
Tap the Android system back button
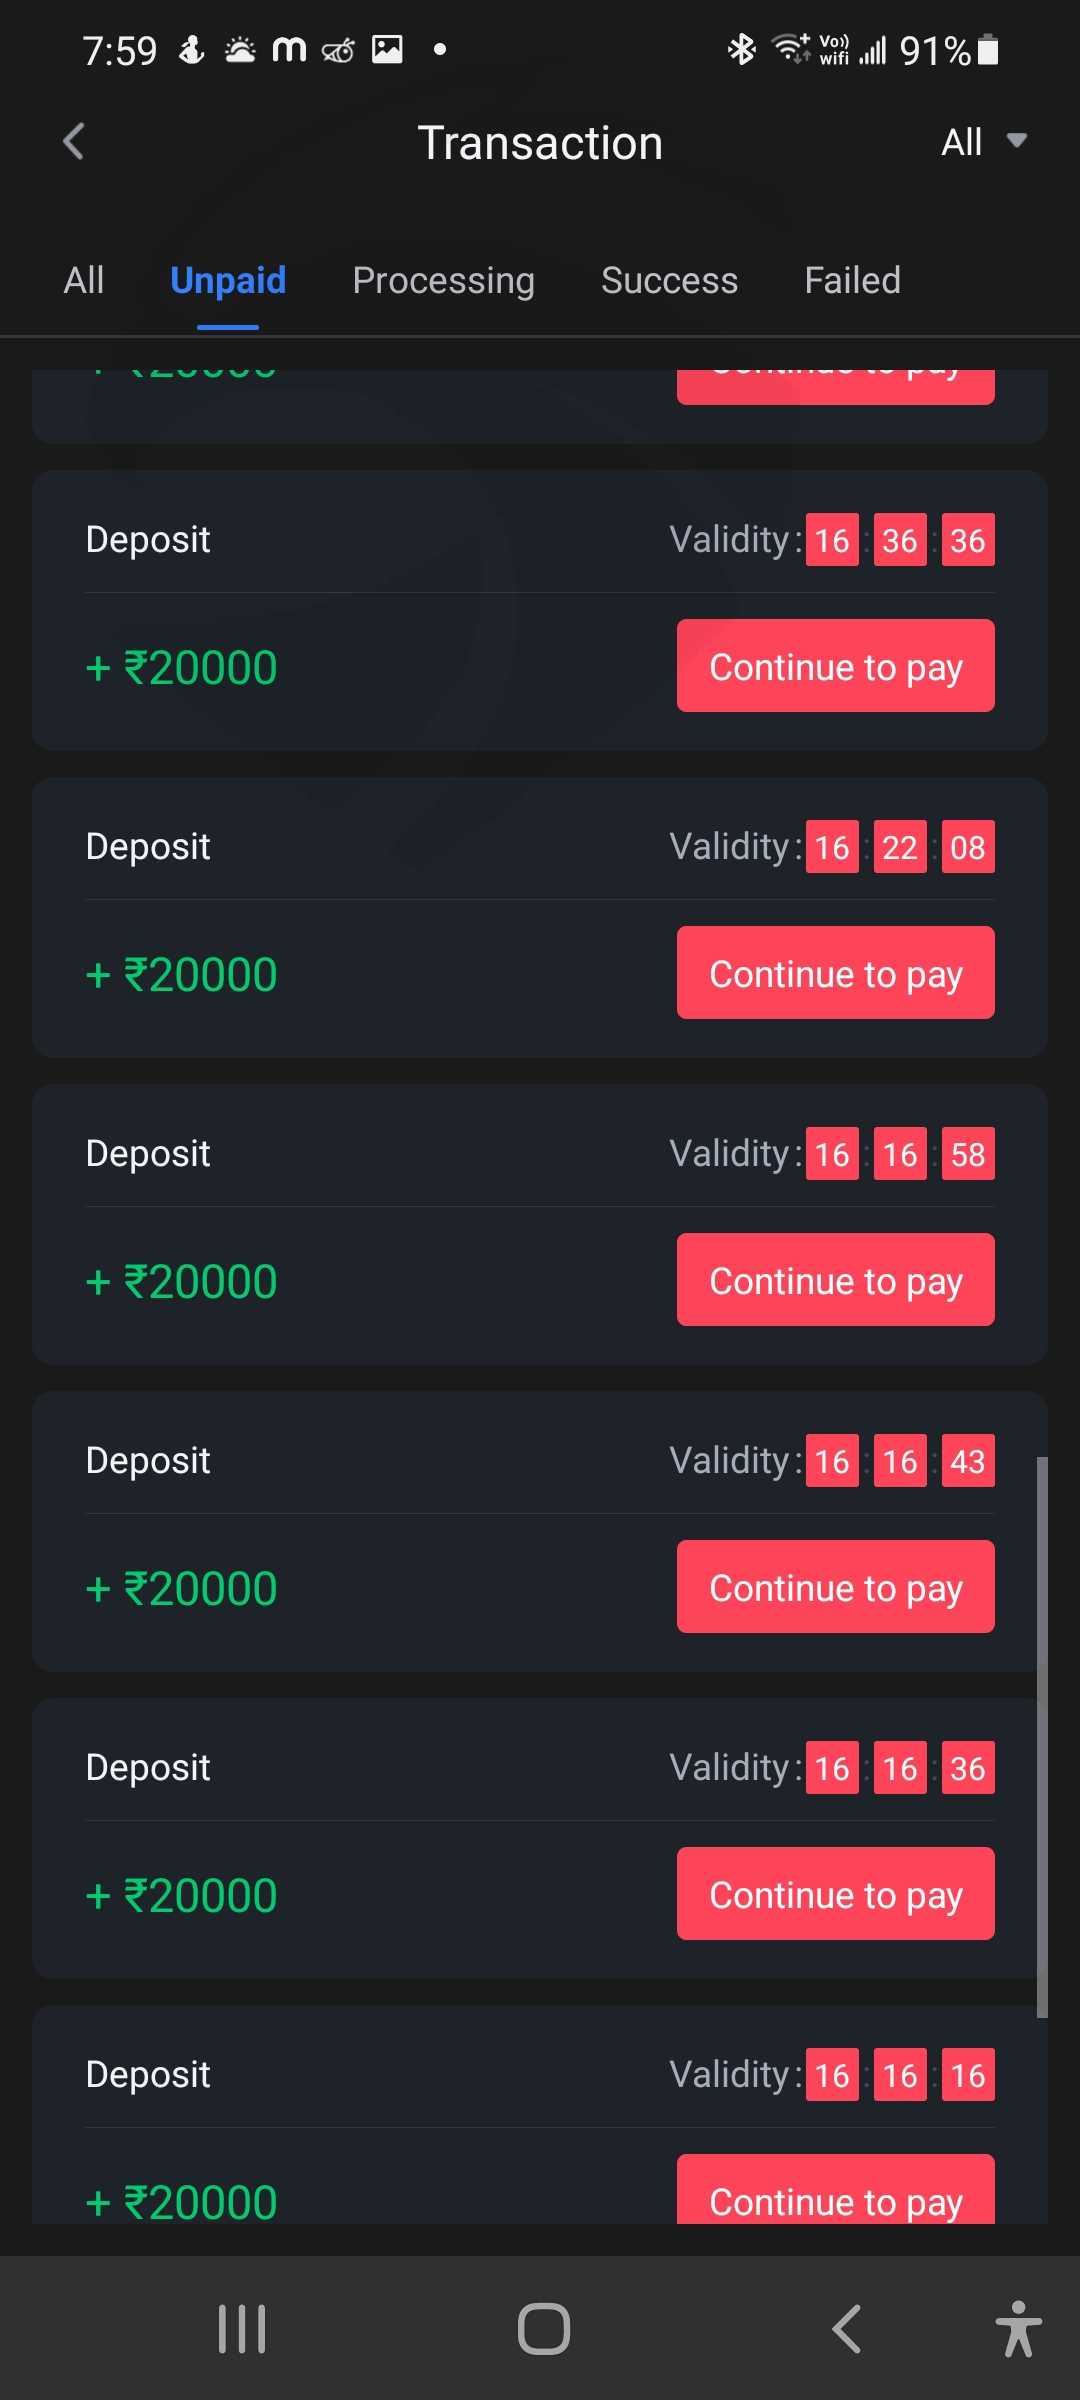click(846, 2329)
